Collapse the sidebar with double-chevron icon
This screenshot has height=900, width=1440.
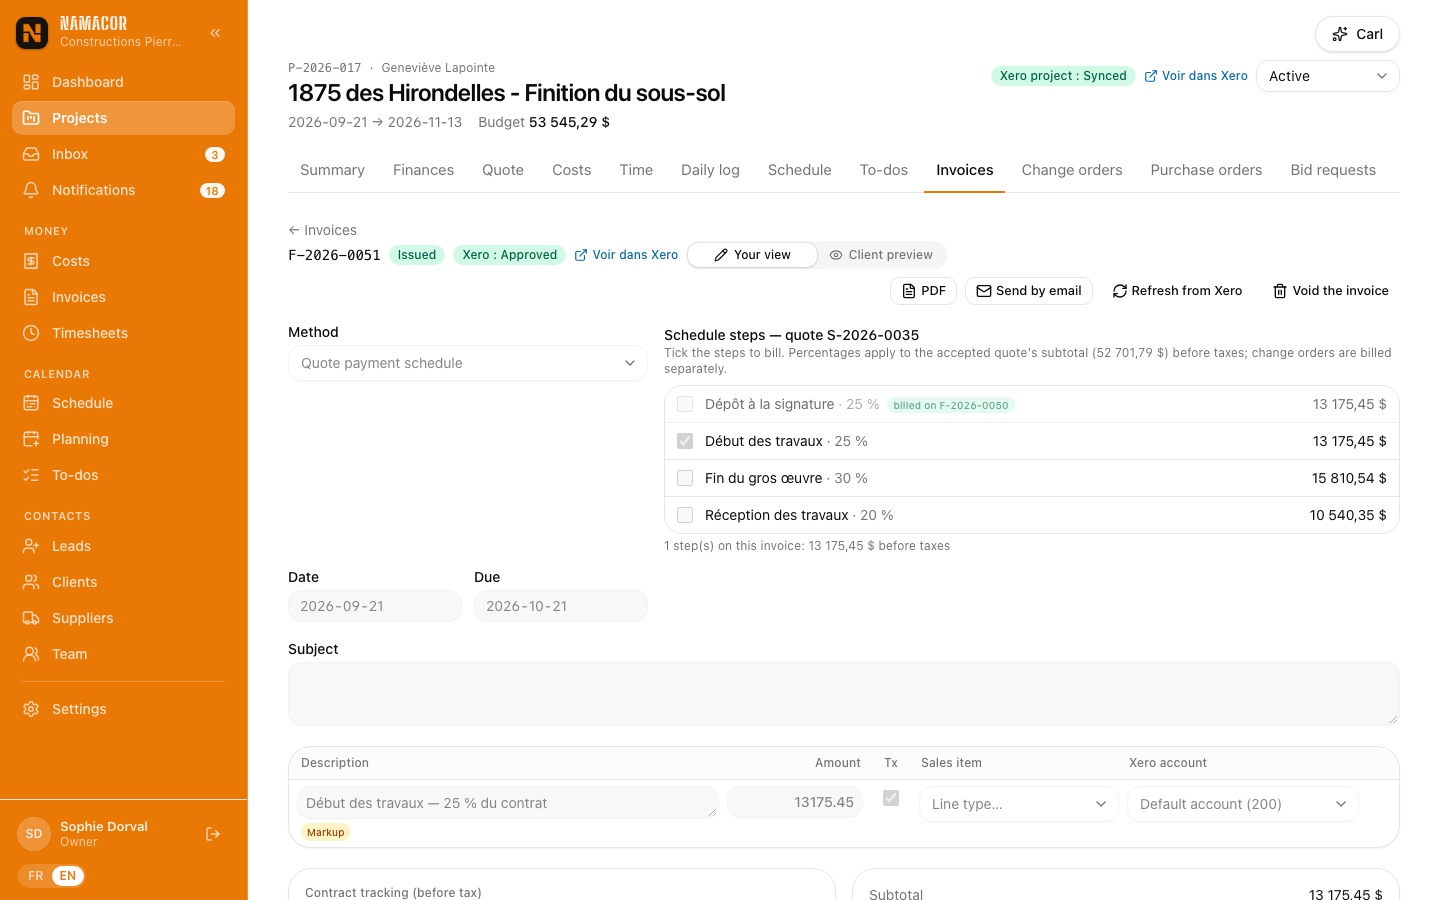[x=215, y=33]
